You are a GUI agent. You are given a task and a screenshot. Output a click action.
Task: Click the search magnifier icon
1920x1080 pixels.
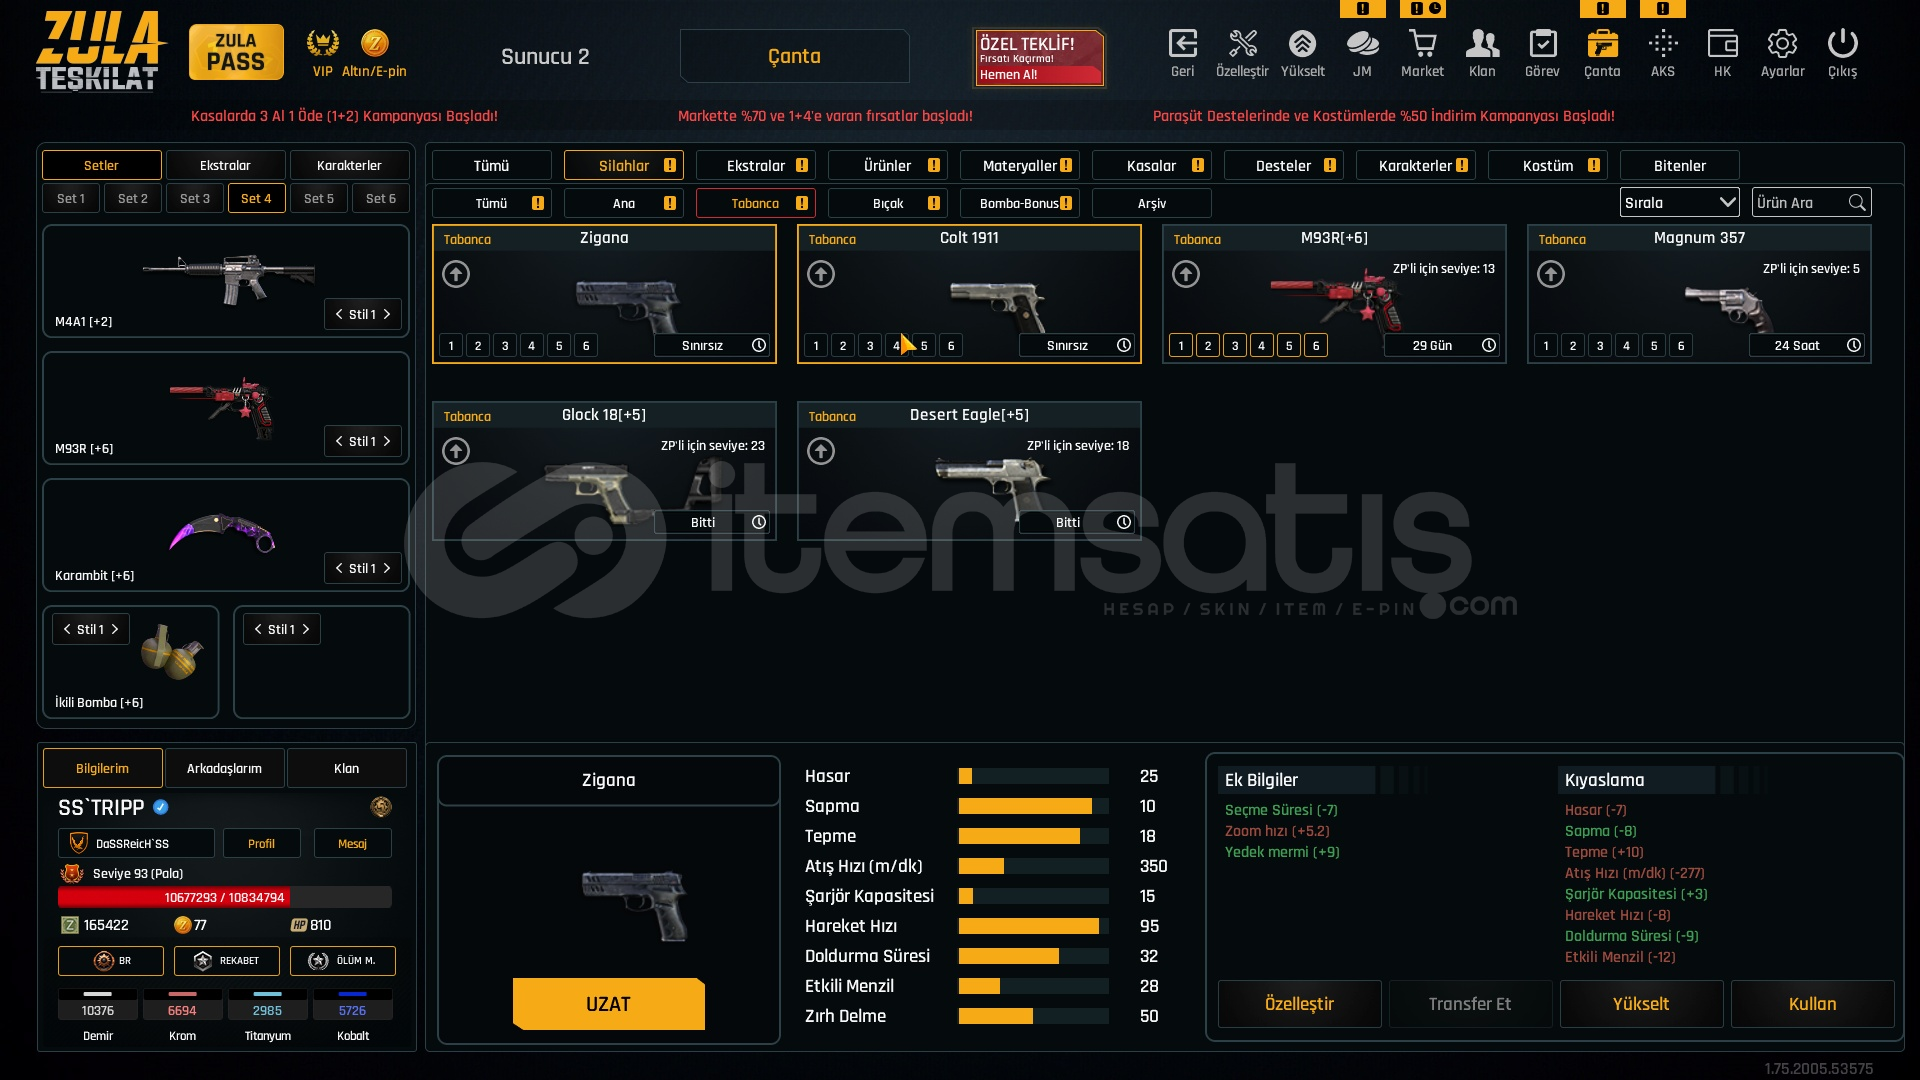(x=1857, y=203)
